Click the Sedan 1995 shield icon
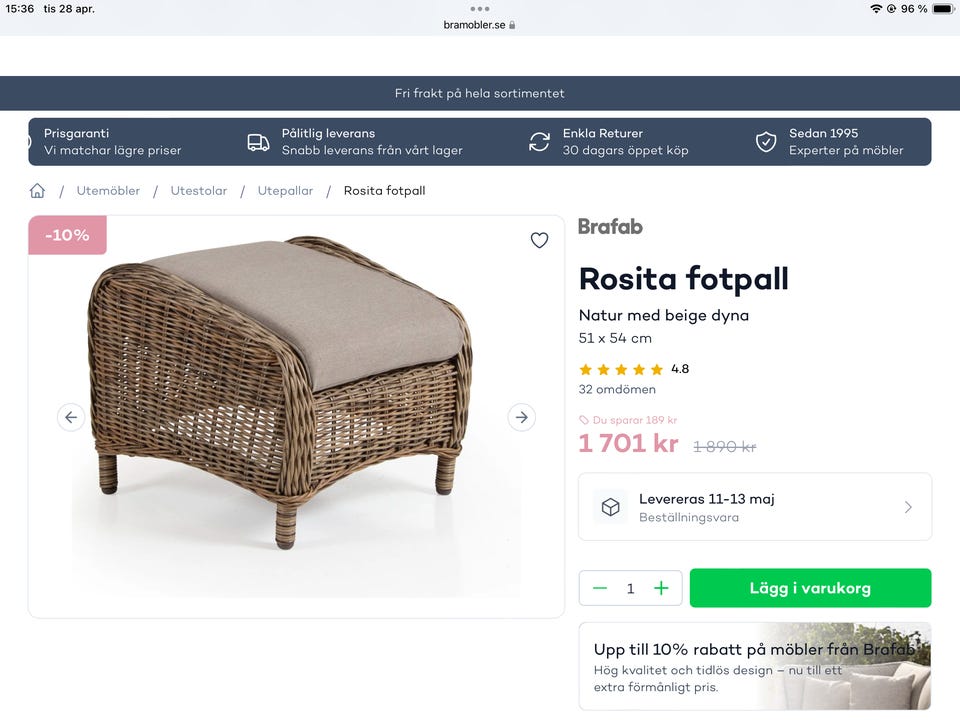 point(766,142)
